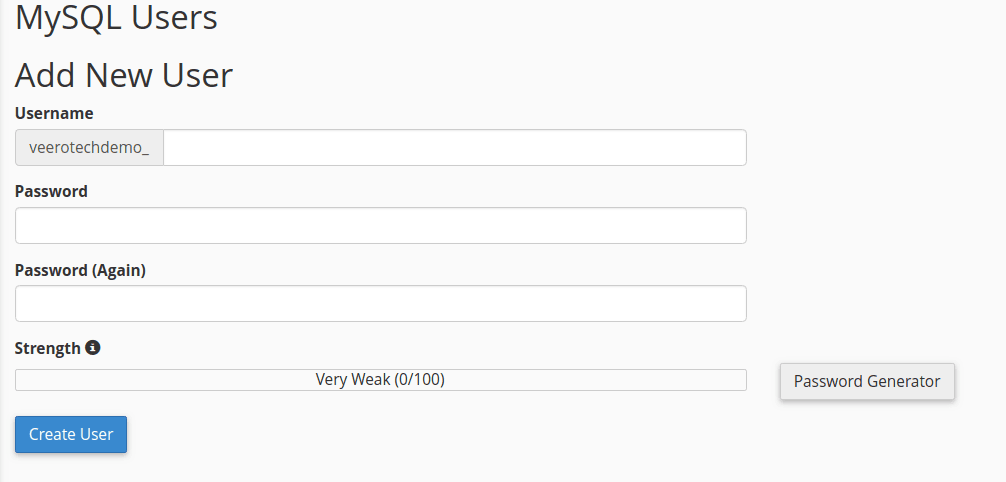The image size is (1006, 482).
Task: Click into the Password field
Action: pos(380,226)
